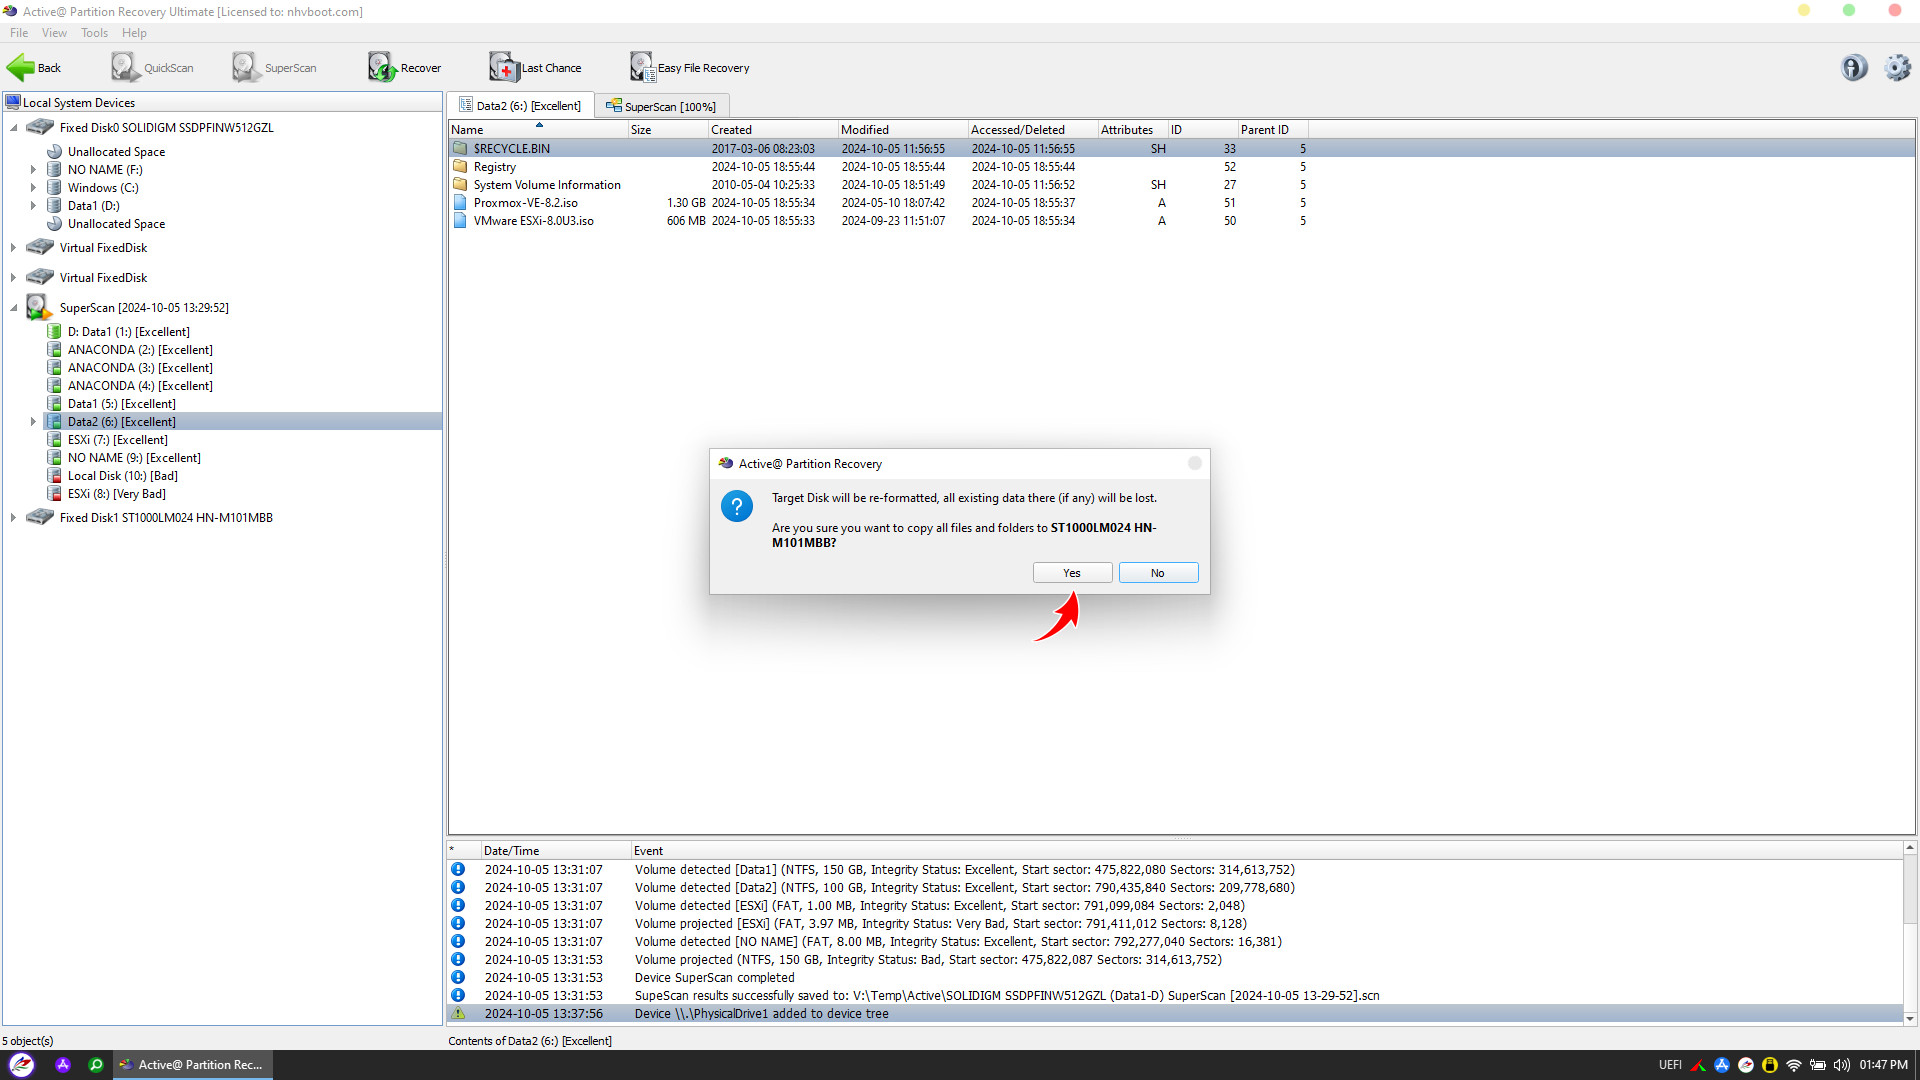Open the Tools menu

(92, 32)
